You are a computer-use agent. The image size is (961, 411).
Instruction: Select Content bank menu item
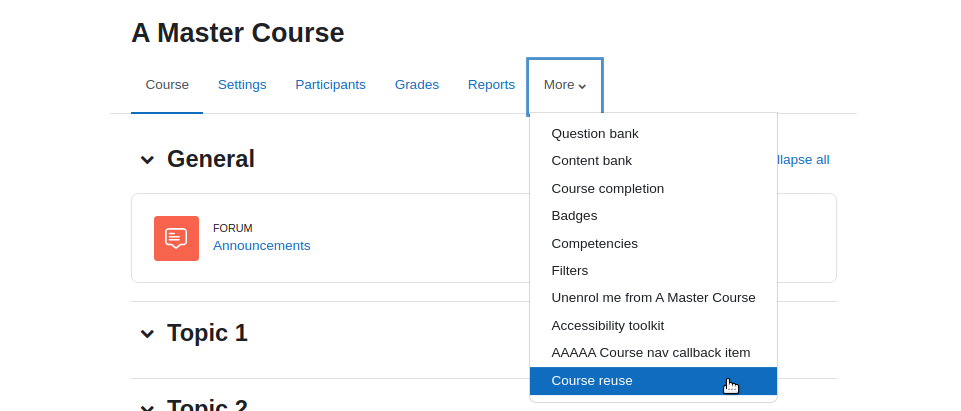click(x=653, y=160)
